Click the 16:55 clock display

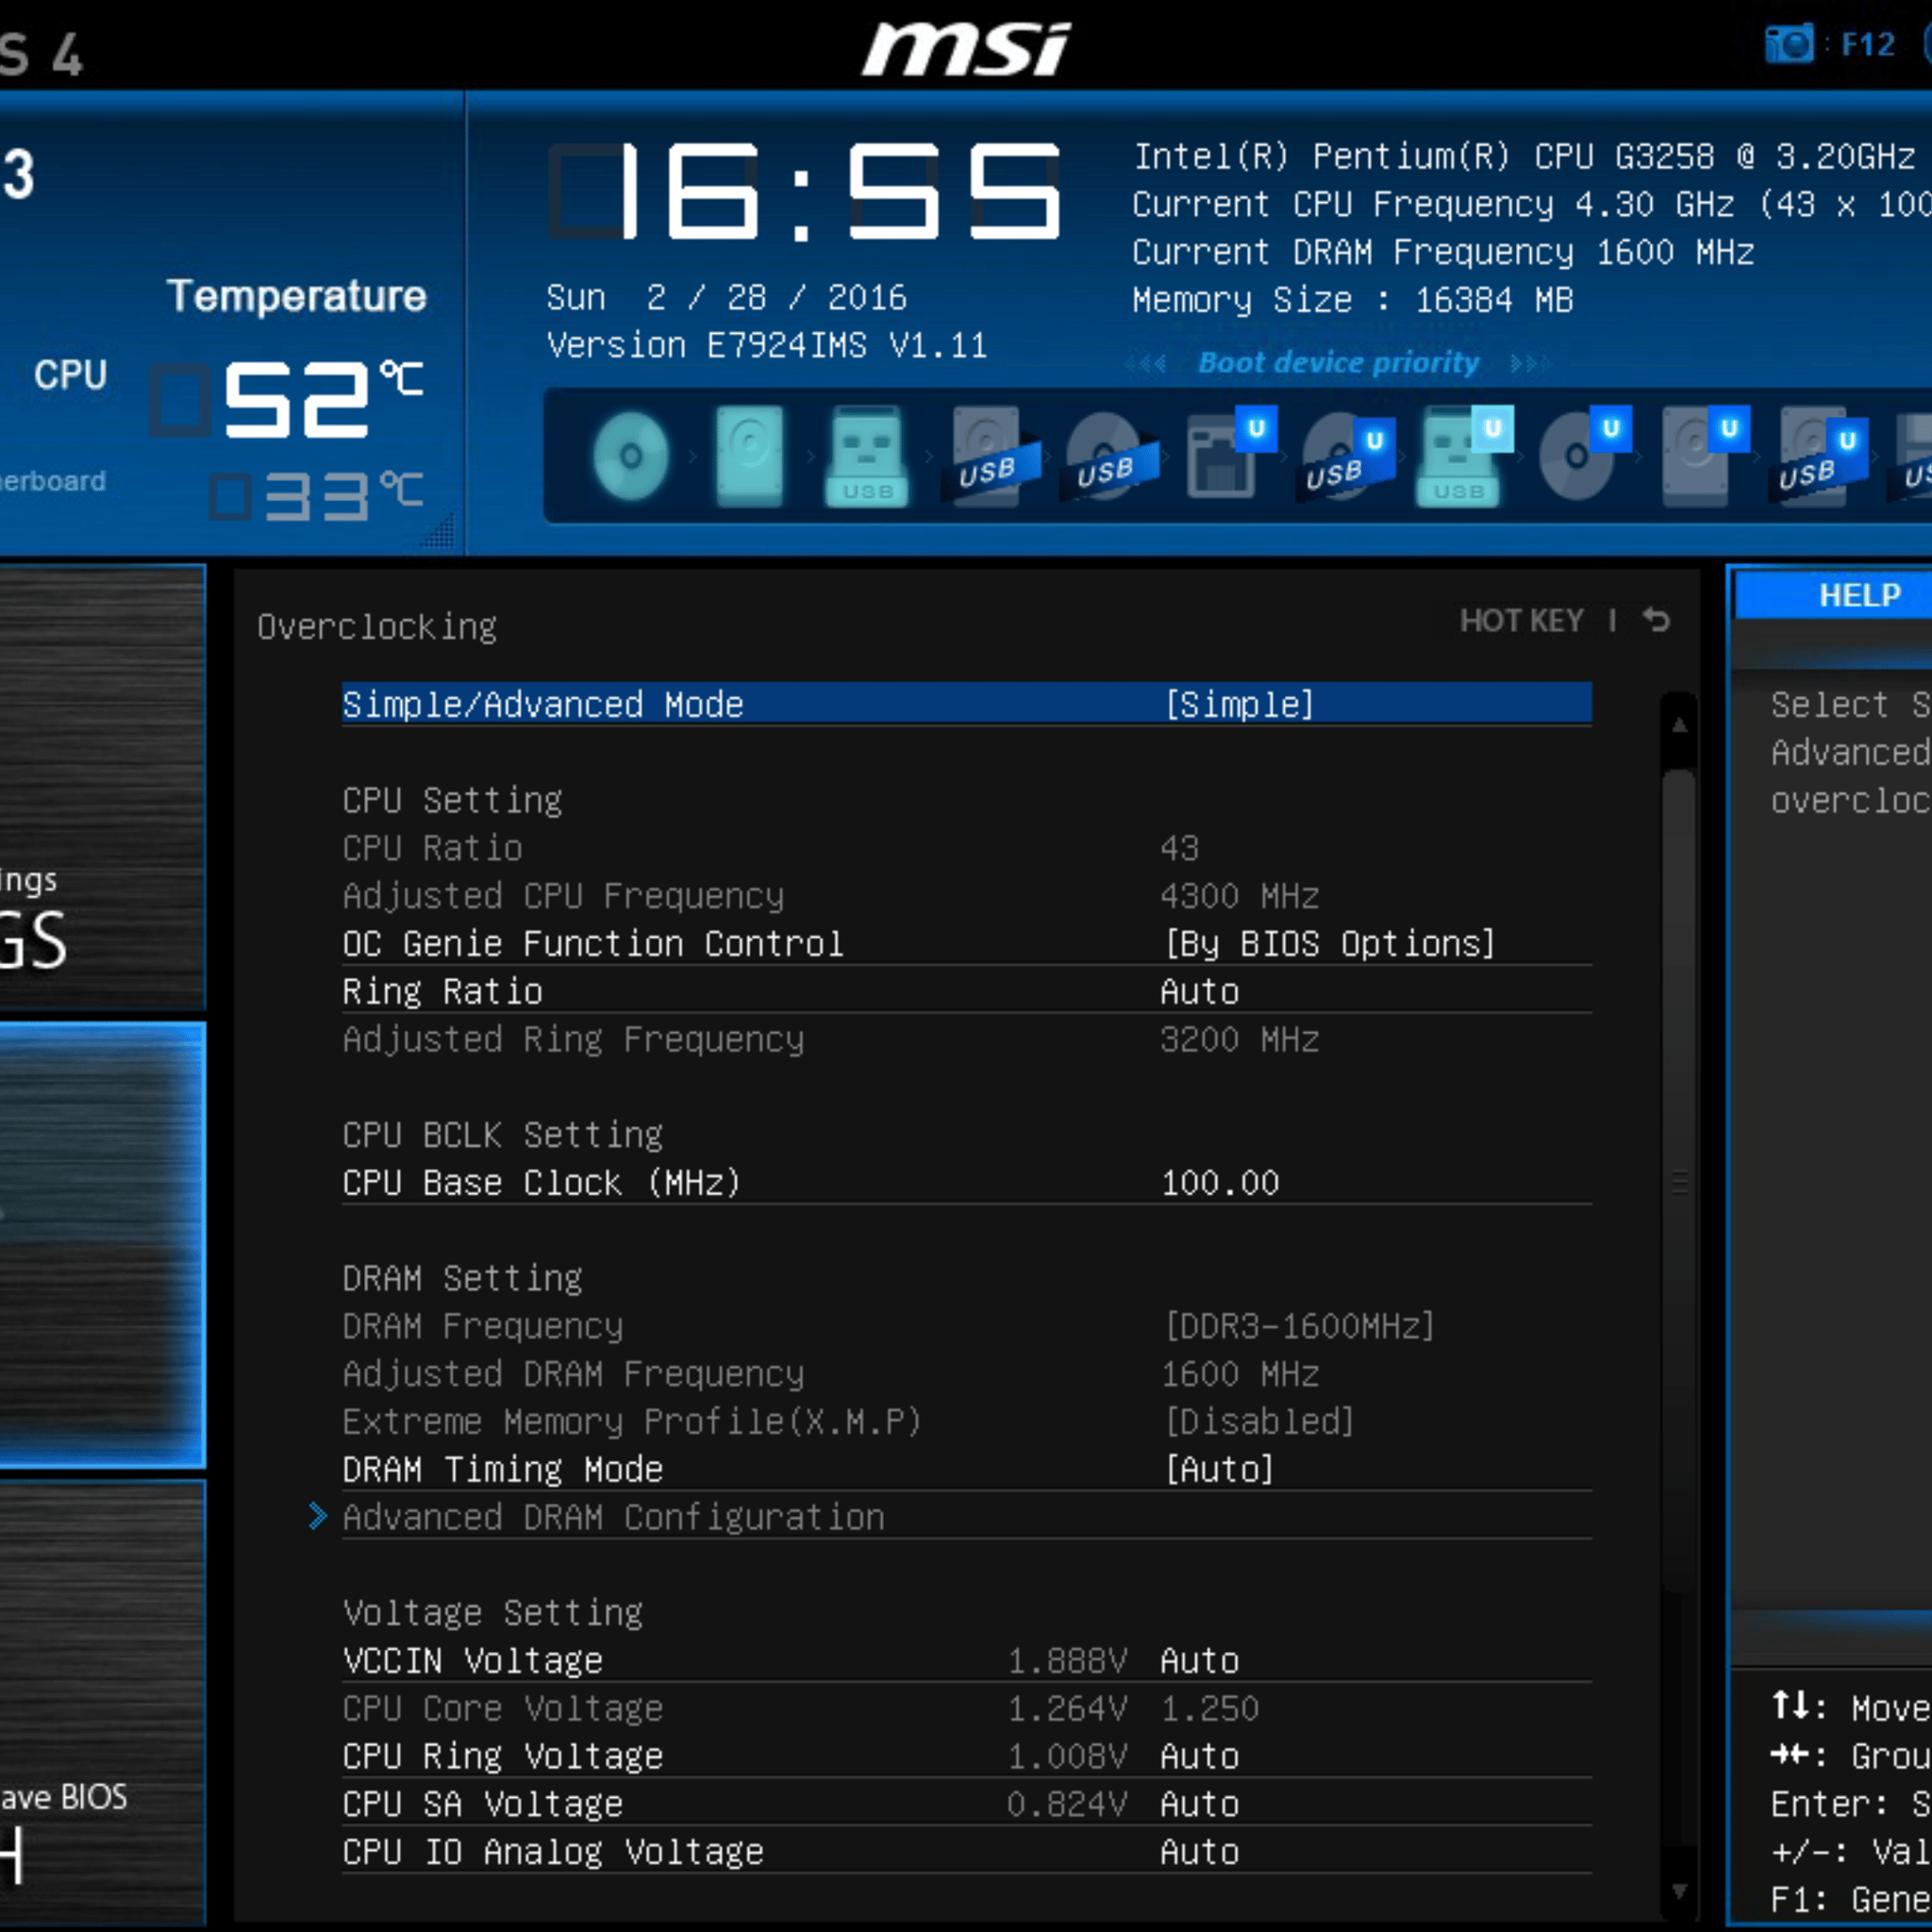[804, 191]
